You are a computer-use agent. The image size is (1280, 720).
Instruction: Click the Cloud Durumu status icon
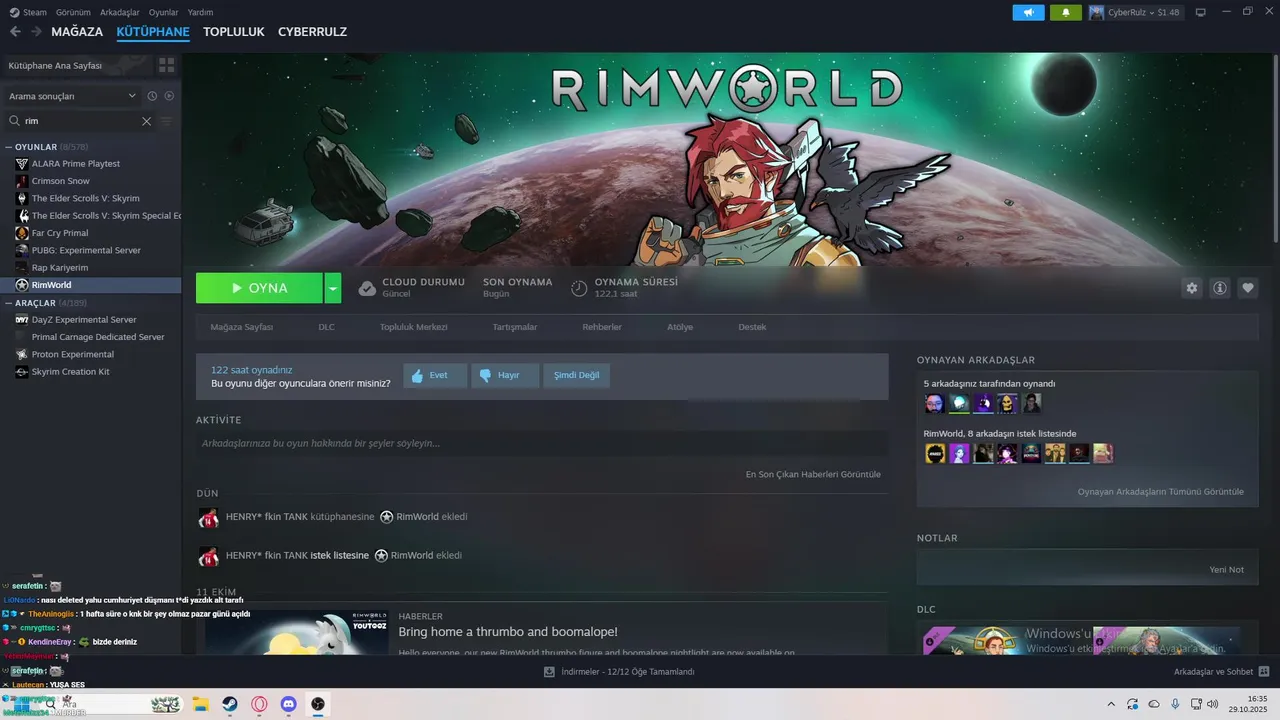(367, 288)
